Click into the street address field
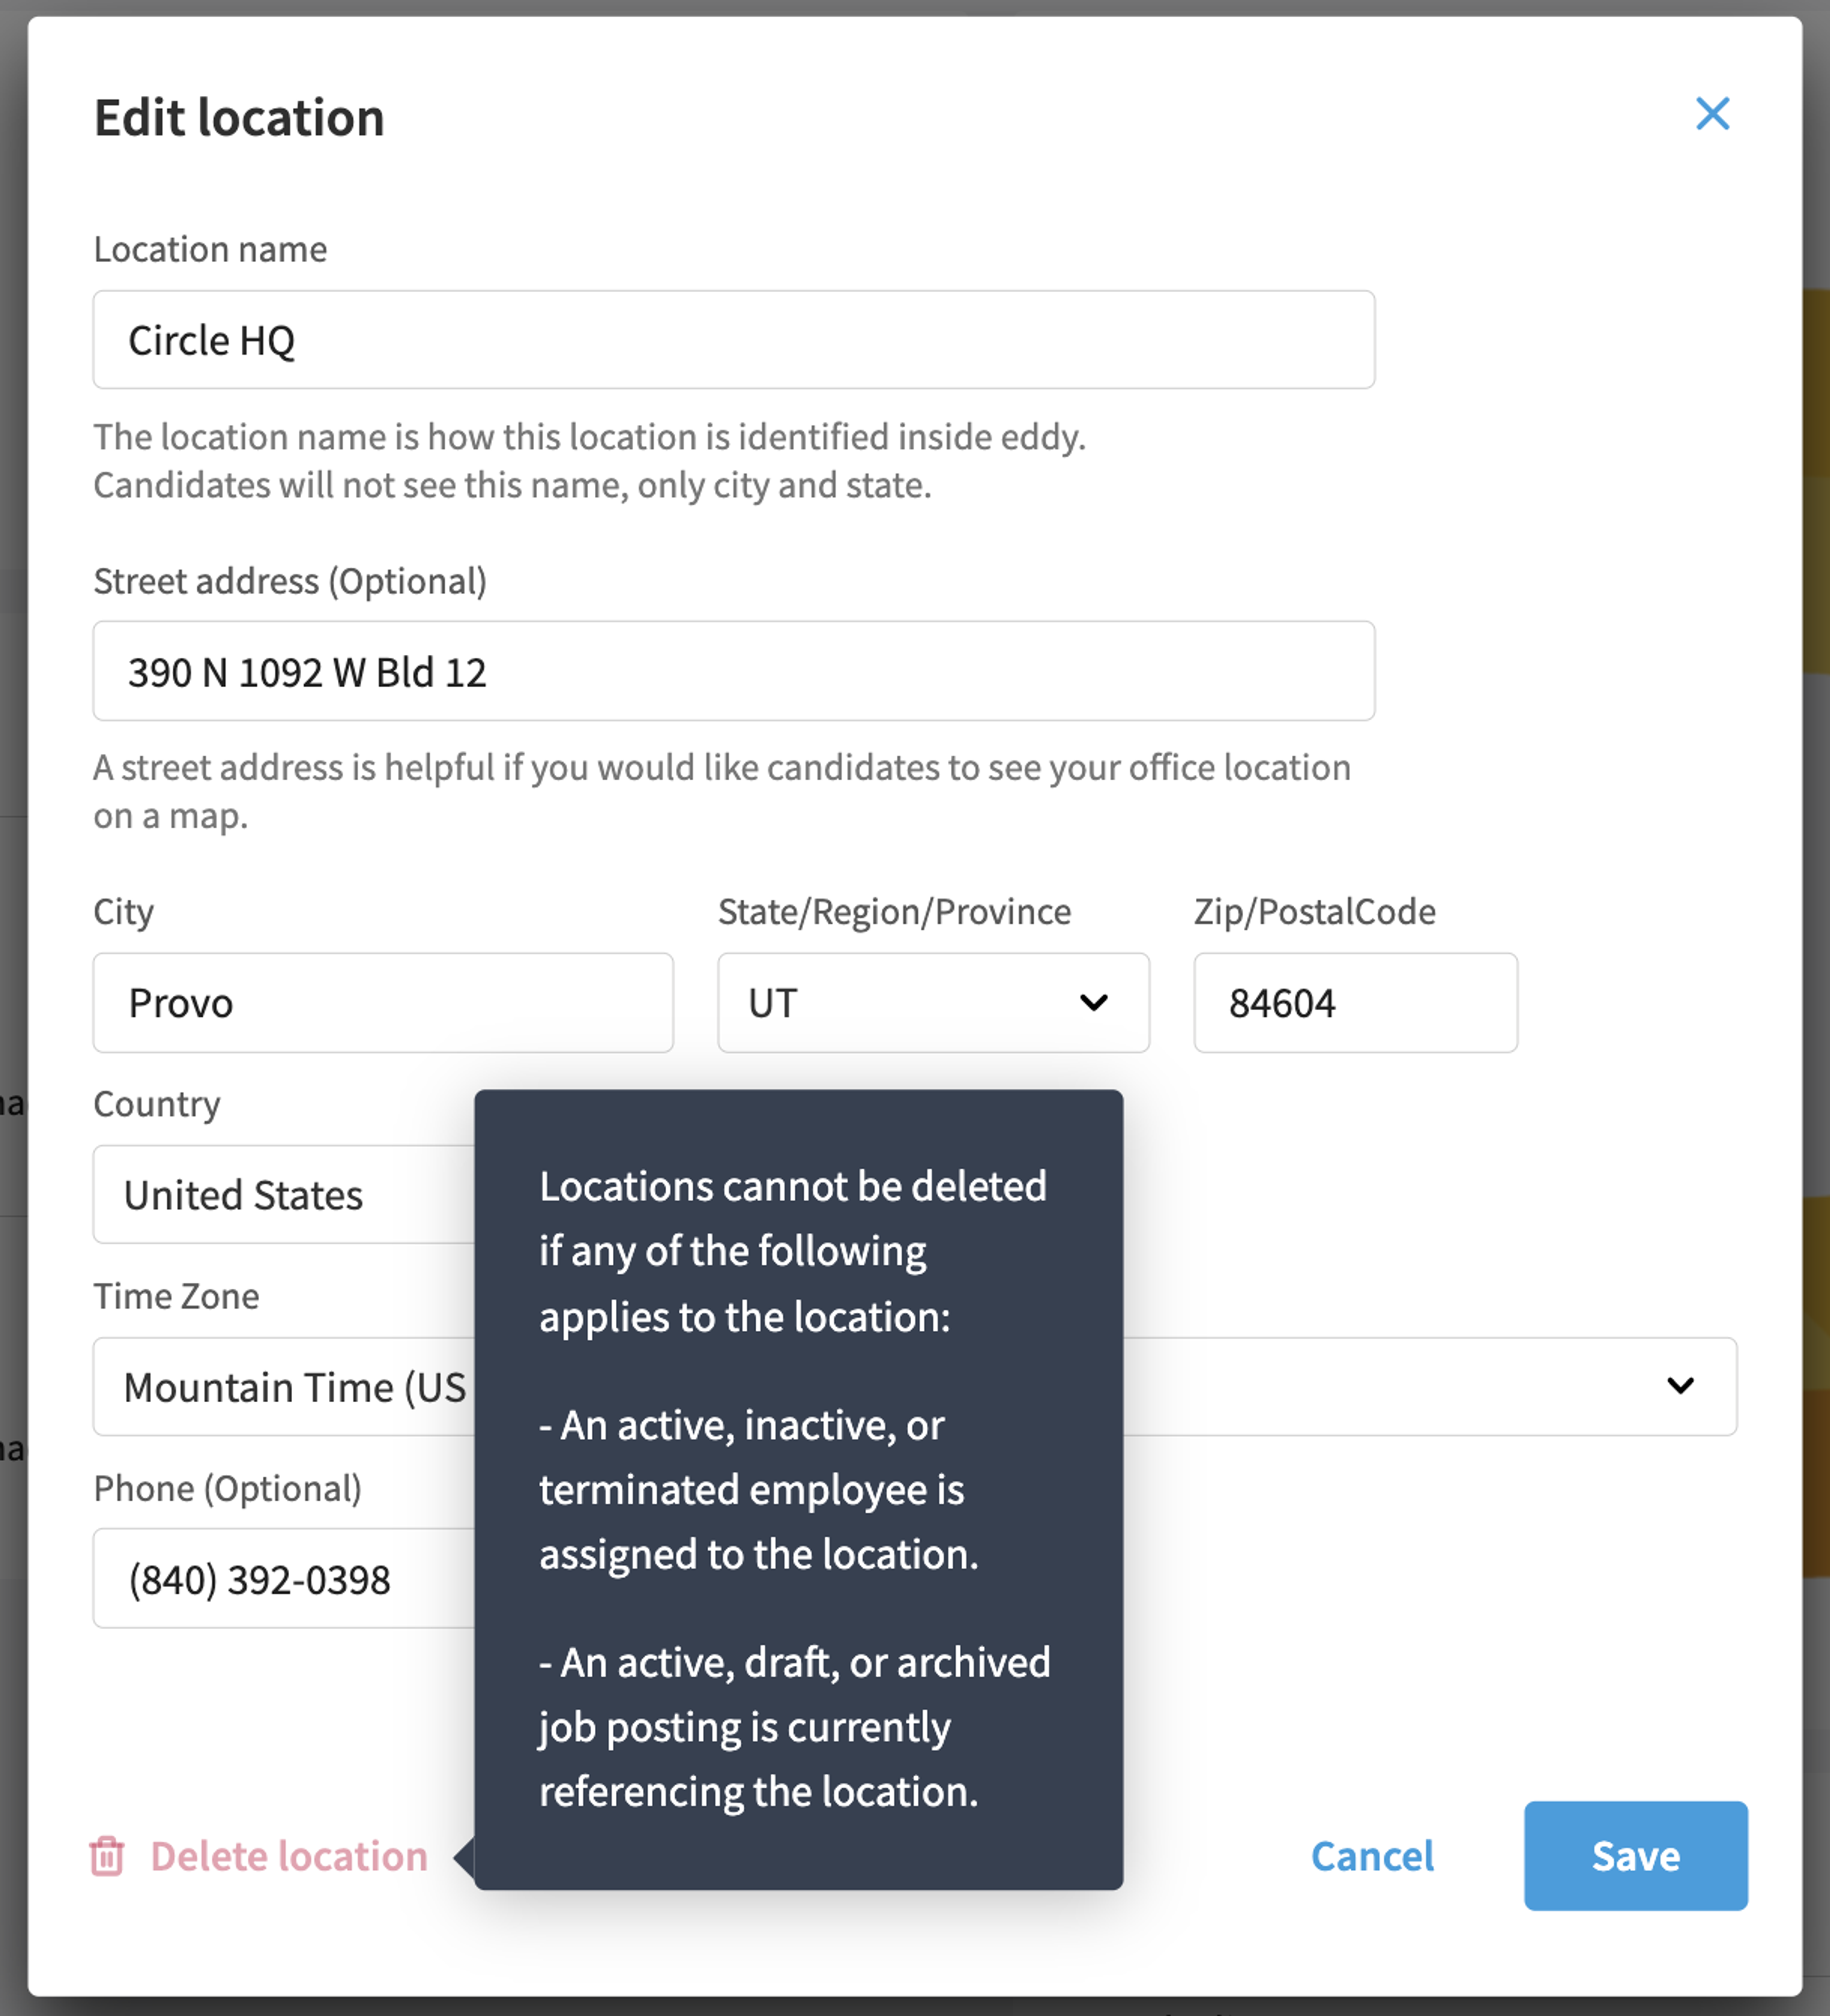 (734, 671)
